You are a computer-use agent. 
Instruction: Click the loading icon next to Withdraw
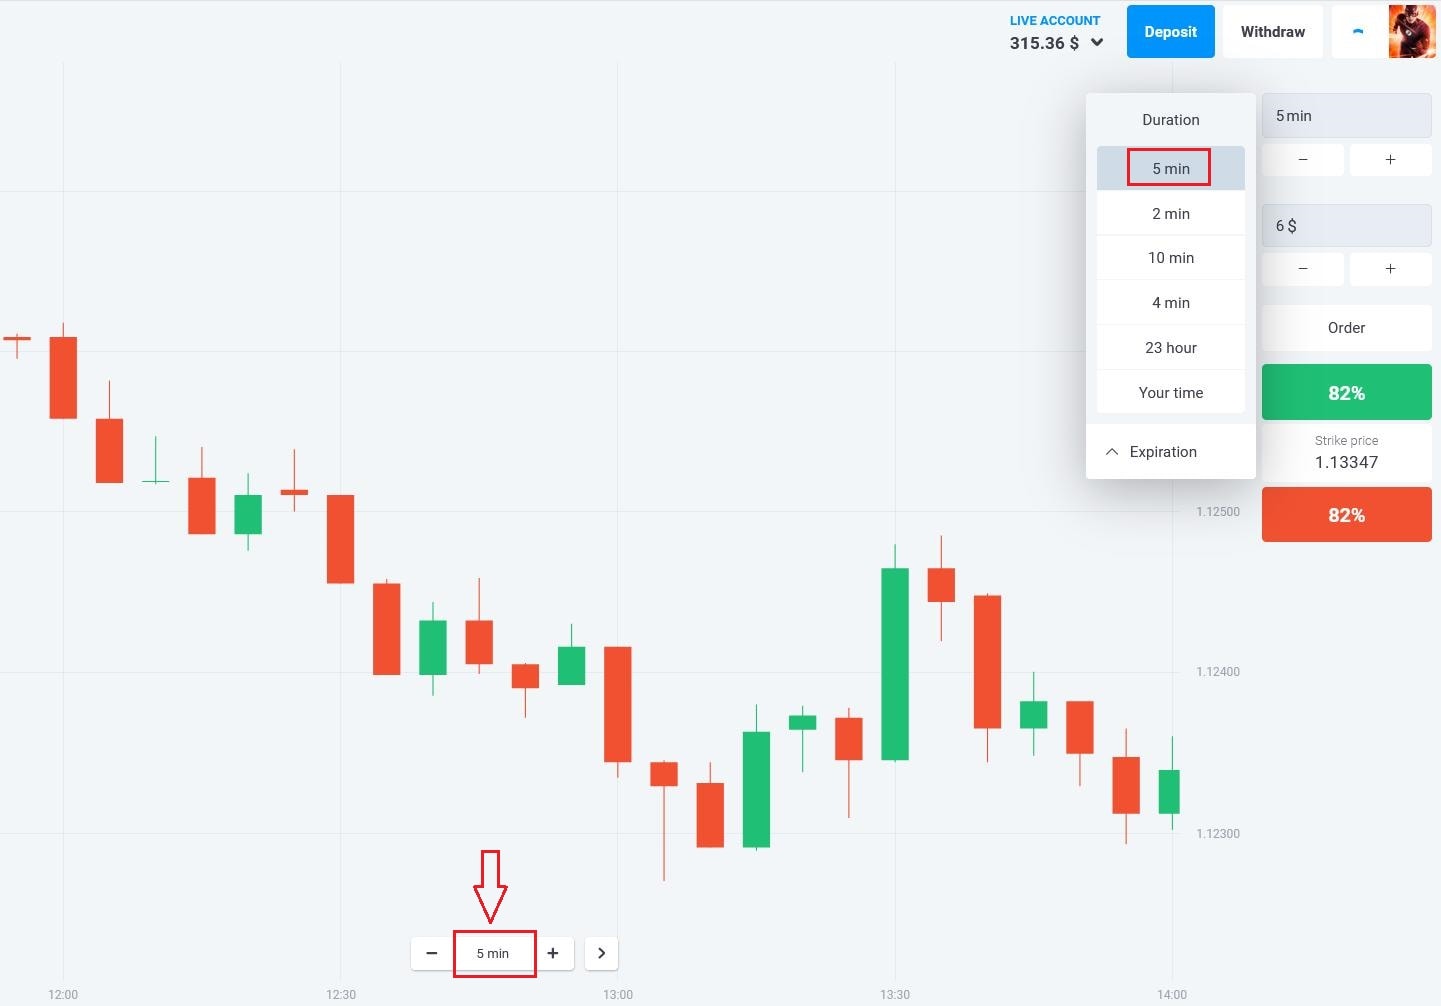[x=1357, y=32]
